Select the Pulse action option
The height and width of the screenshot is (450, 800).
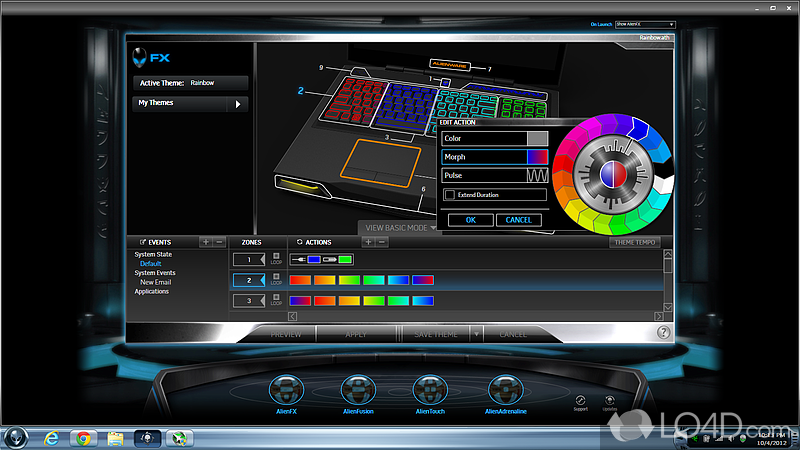point(495,175)
